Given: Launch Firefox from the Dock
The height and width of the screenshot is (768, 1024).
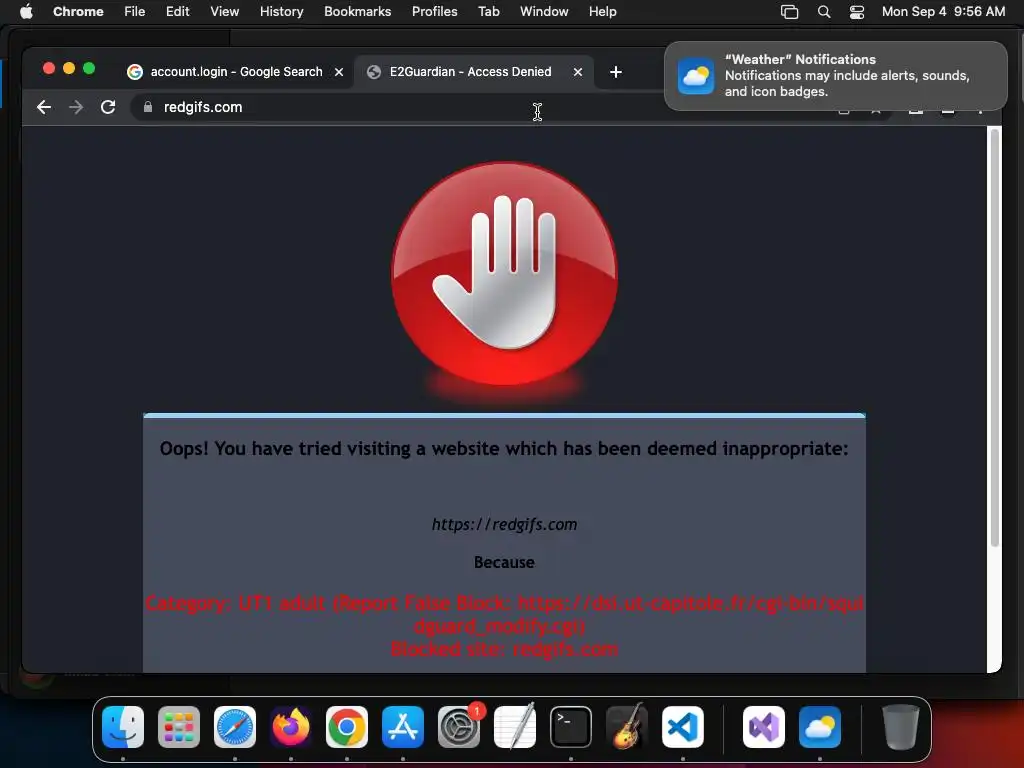Looking at the screenshot, I should [x=291, y=727].
